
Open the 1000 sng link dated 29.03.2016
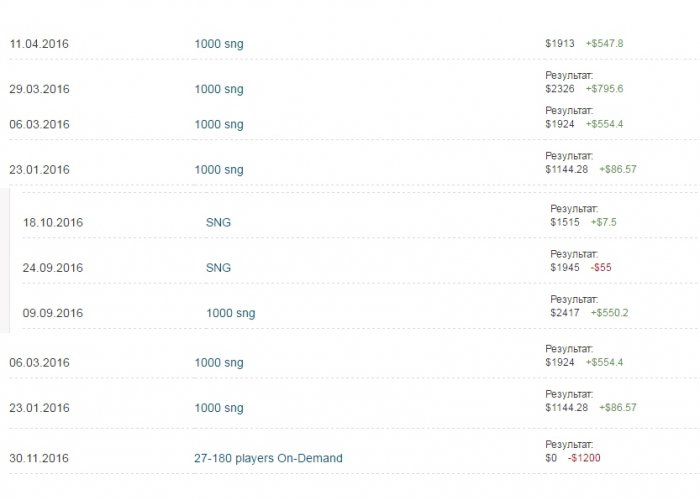click(218, 89)
